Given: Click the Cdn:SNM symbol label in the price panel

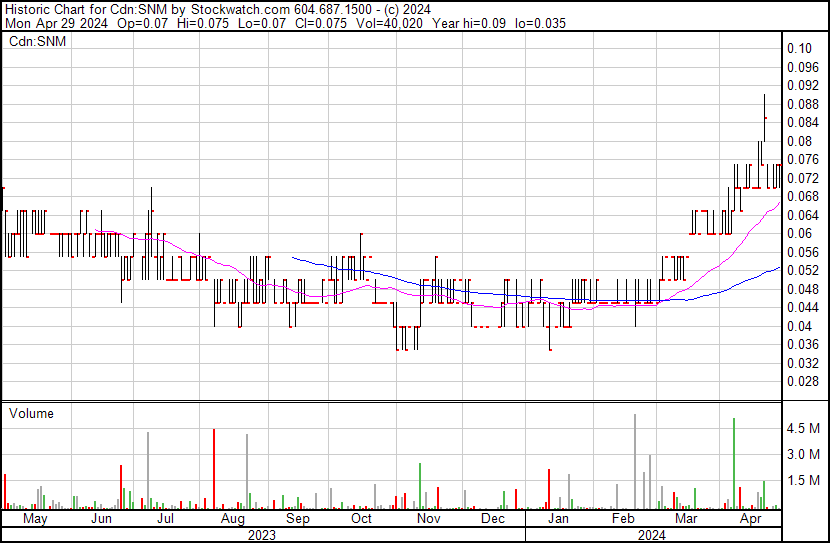Looking at the screenshot, I should tap(37, 42).
